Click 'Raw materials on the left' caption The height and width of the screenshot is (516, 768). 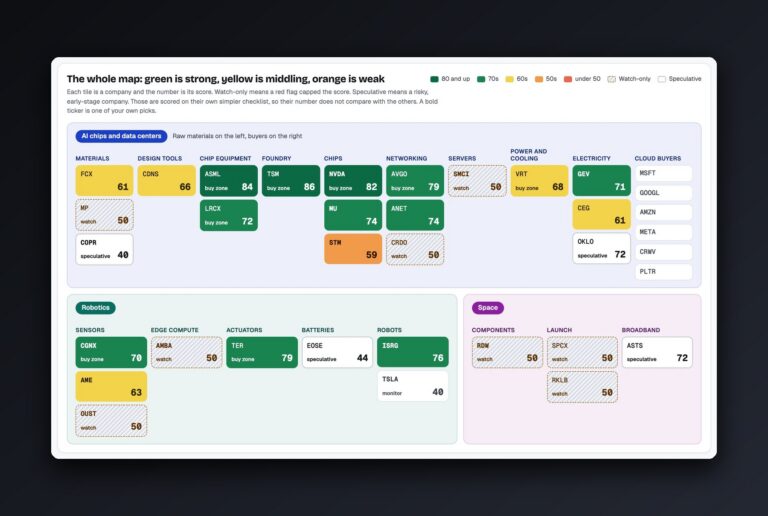click(237, 136)
